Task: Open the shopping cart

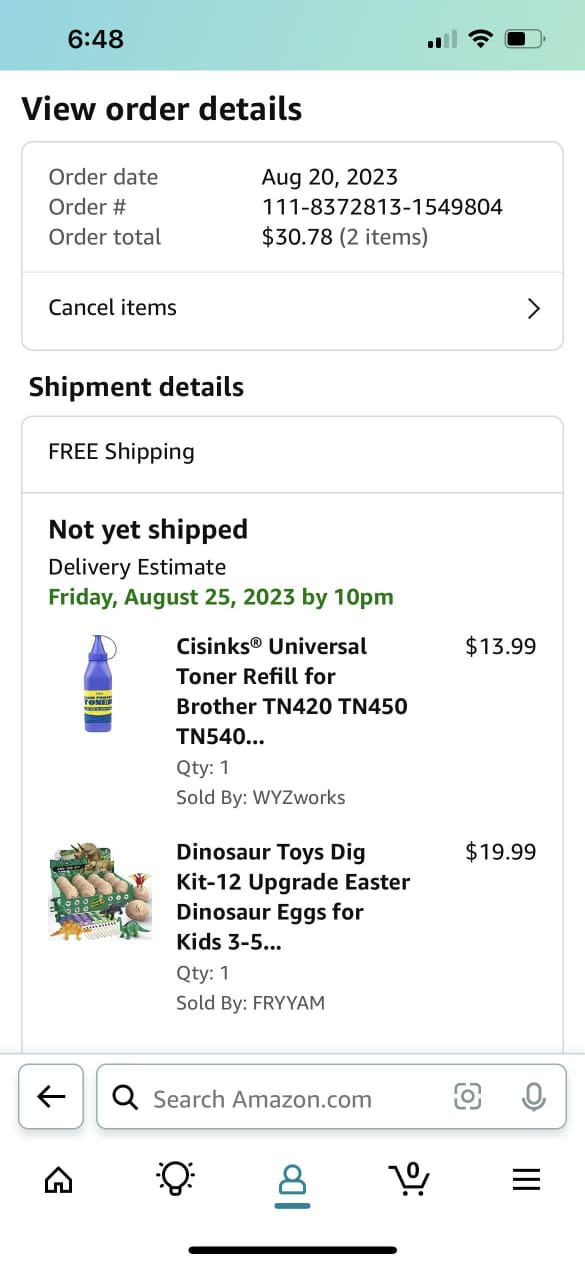Action: 409,1179
